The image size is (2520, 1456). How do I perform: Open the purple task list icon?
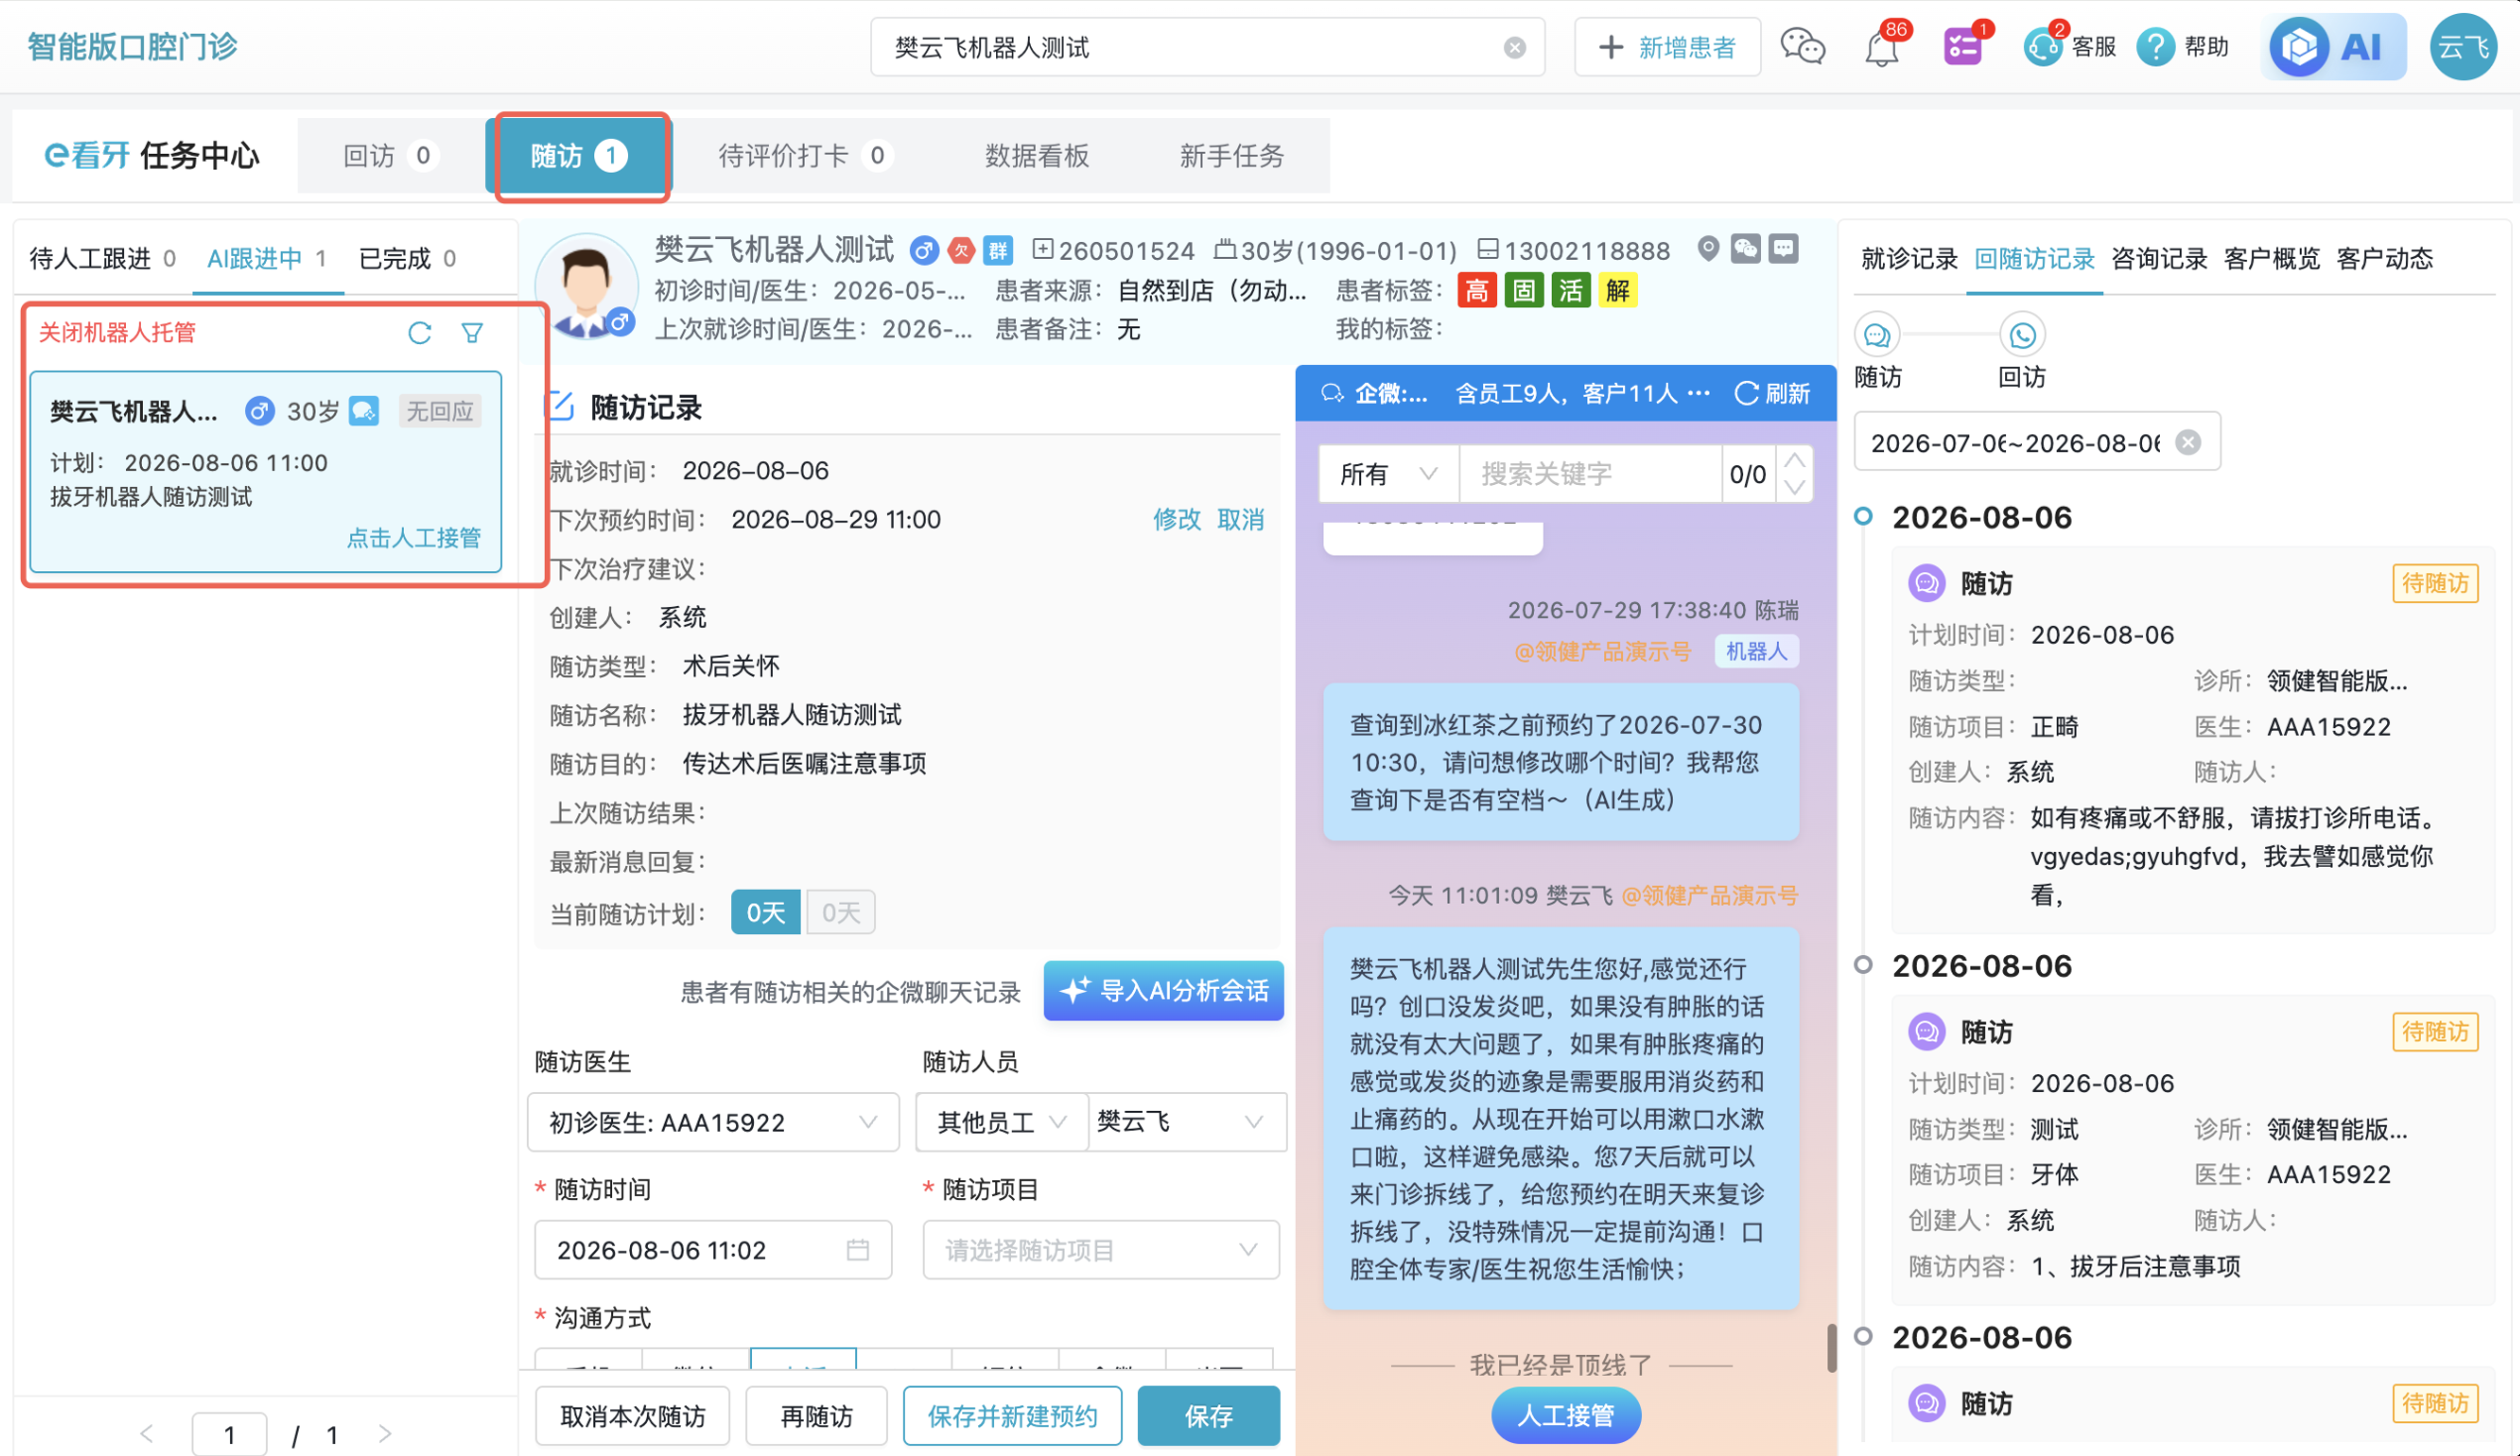[1963, 46]
